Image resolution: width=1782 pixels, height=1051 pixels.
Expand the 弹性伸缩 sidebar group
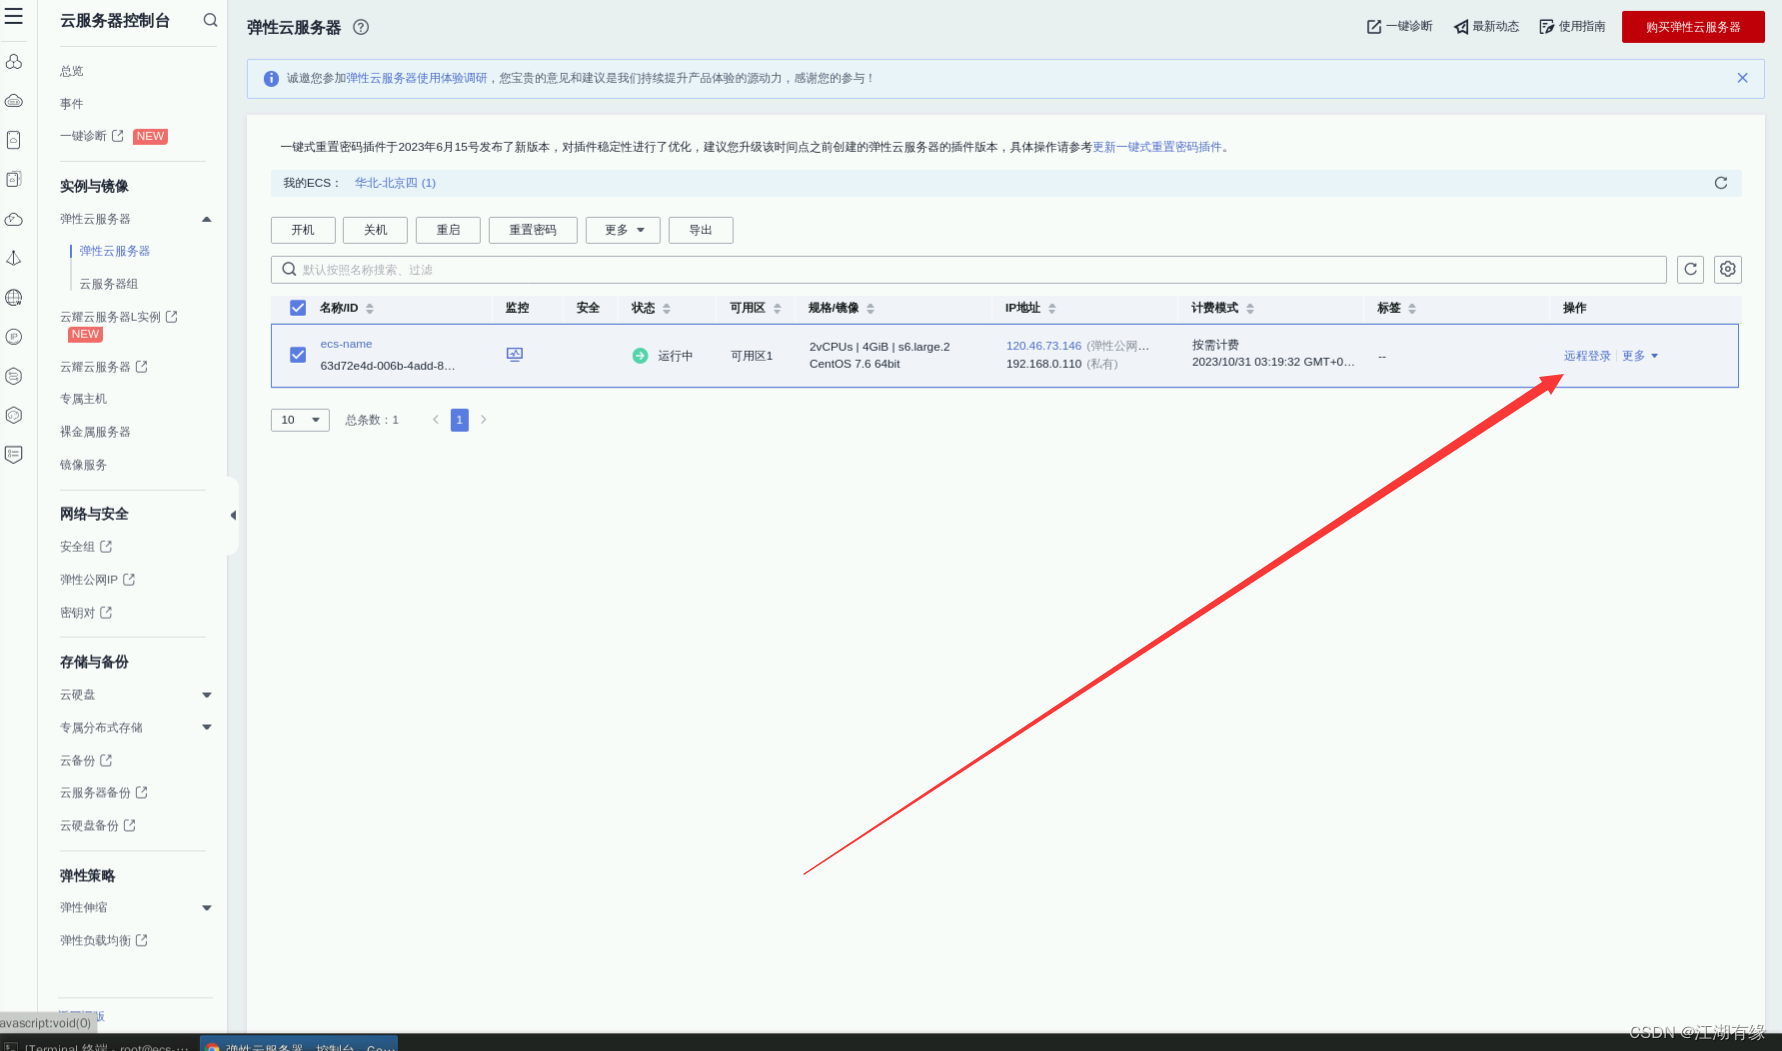(207, 908)
